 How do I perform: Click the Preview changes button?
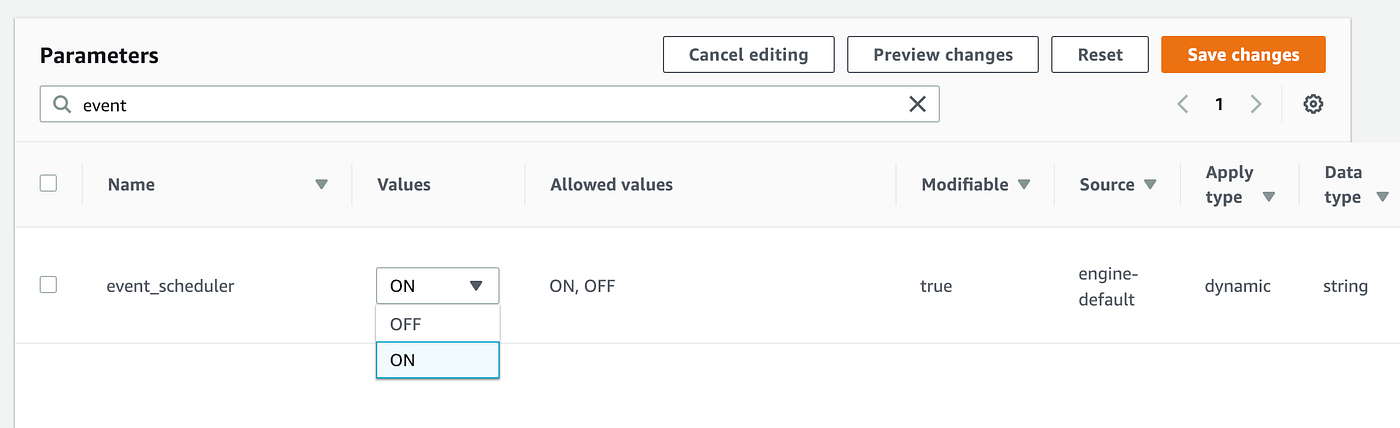pyautogui.click(x=942, y=55)
